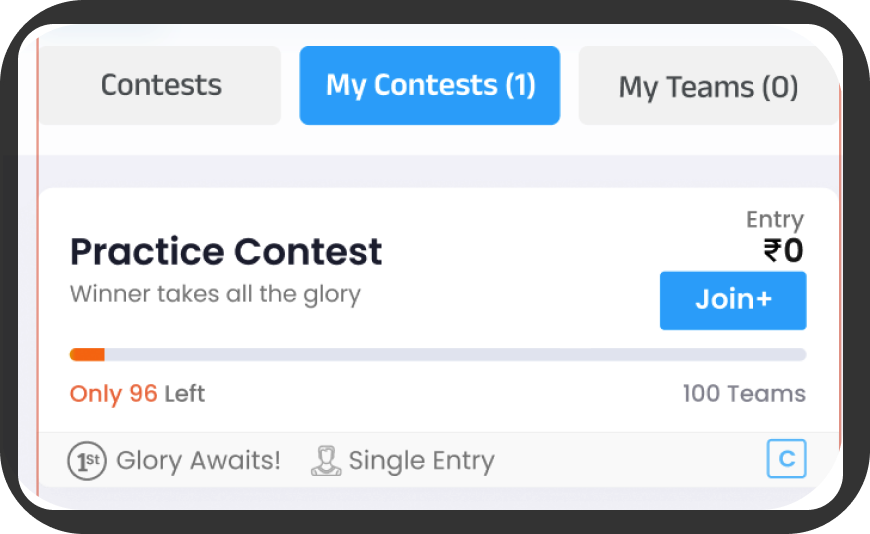Tap the Glory Awaits! label
Viewport: 870px width, 534px height.
199,461
